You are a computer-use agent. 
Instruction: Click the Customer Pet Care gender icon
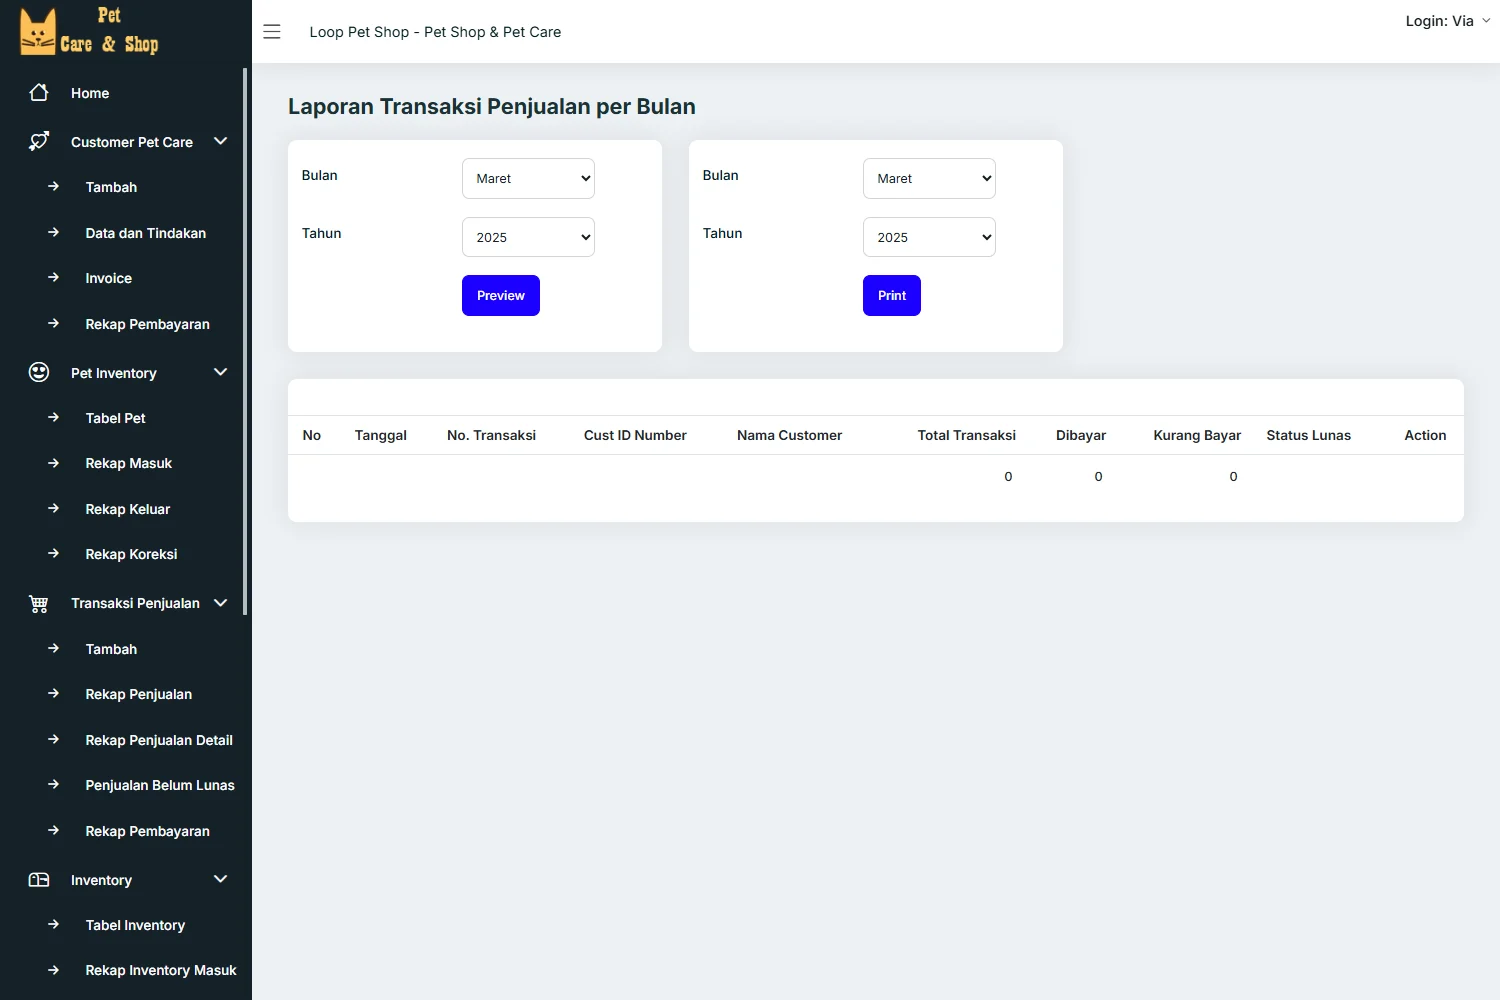(39, 142)
